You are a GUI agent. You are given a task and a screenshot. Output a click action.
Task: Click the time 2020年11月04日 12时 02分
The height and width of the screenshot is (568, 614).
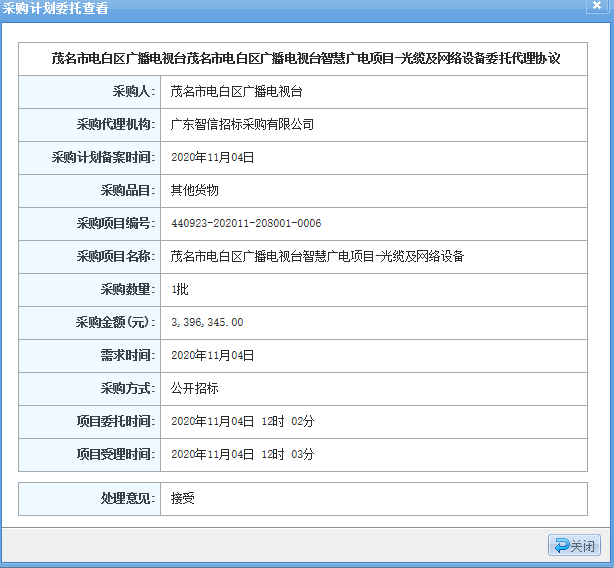(243, 421)
